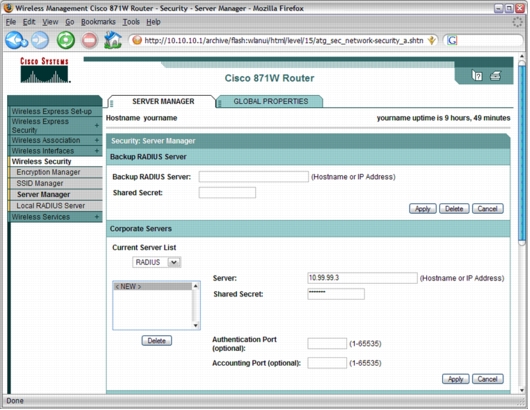Delete the Backup RADIUS Server entry
Viewport: 530px width, 410px height.
454,209
